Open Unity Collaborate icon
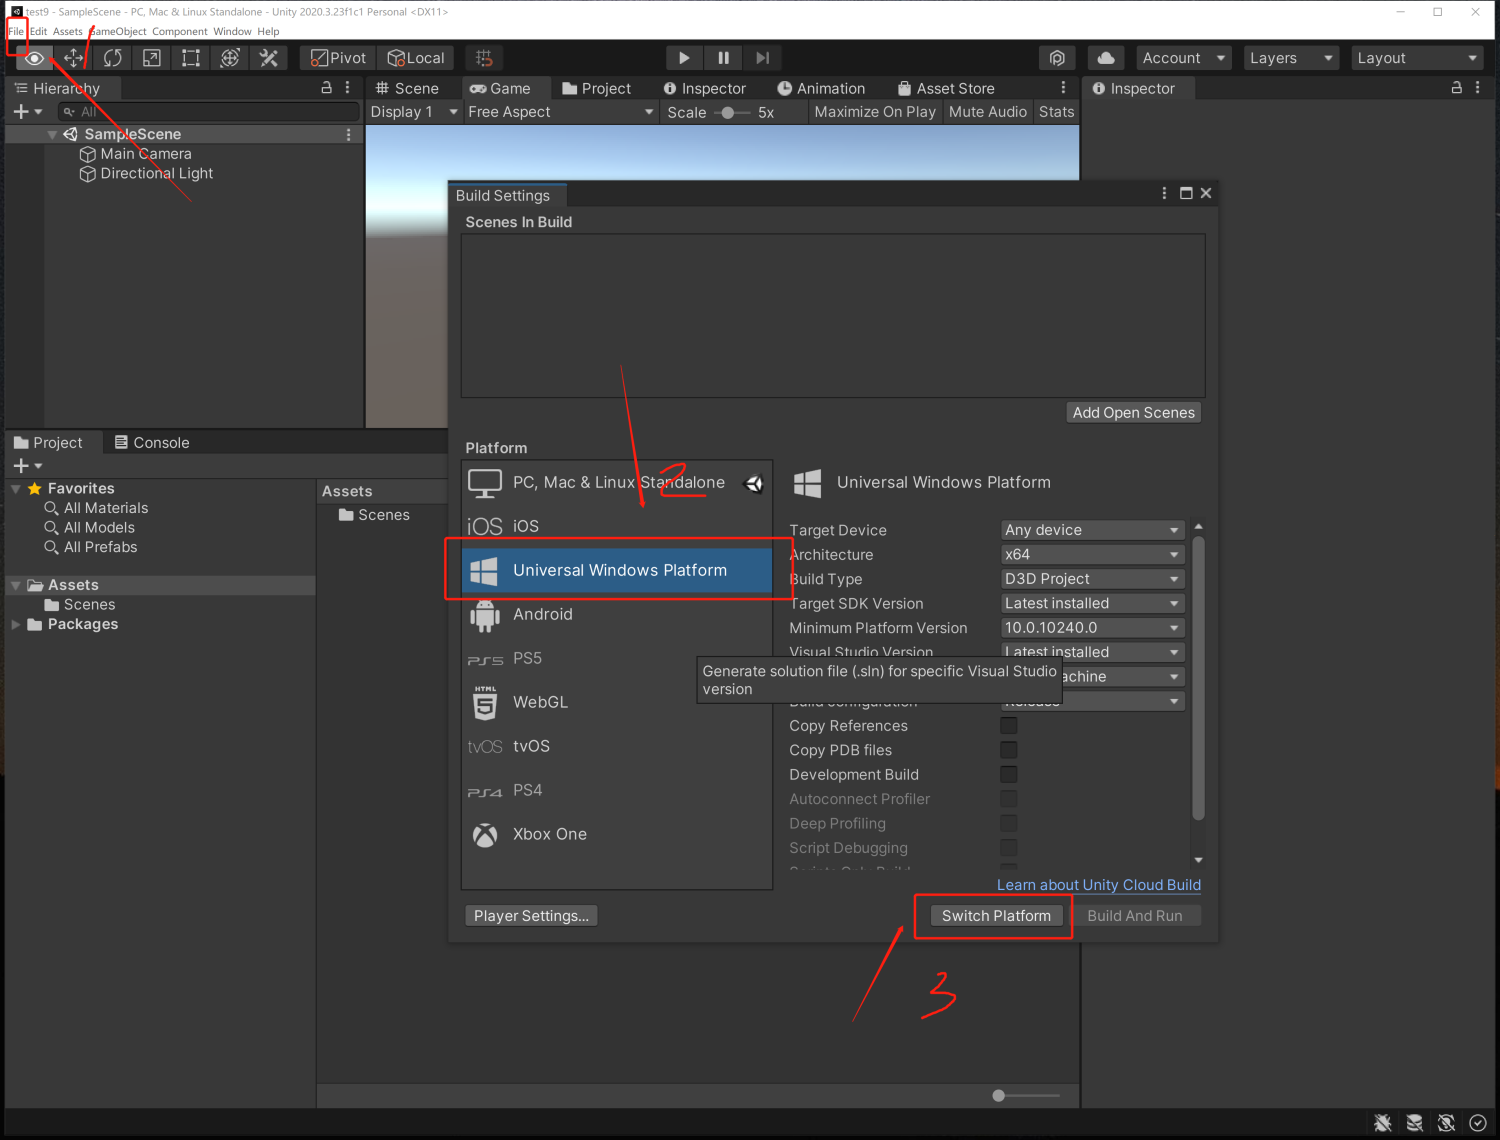 (1057, 58)
